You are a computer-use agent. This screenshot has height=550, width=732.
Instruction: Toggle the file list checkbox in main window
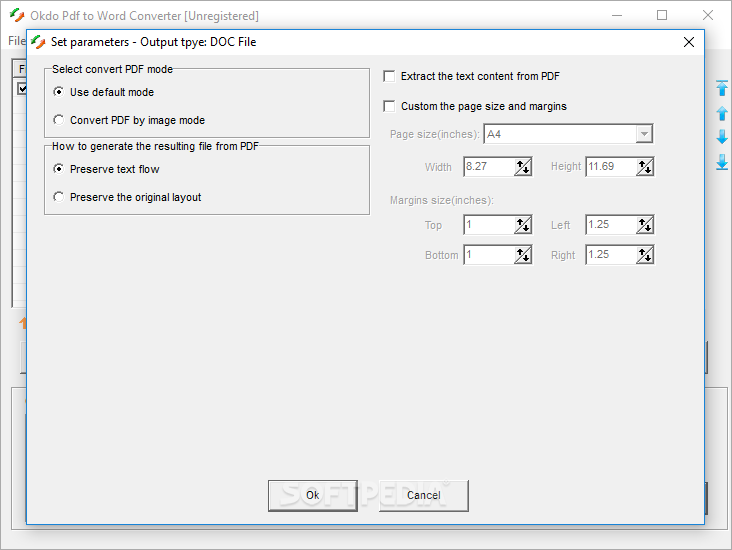(x=21, y=88)
